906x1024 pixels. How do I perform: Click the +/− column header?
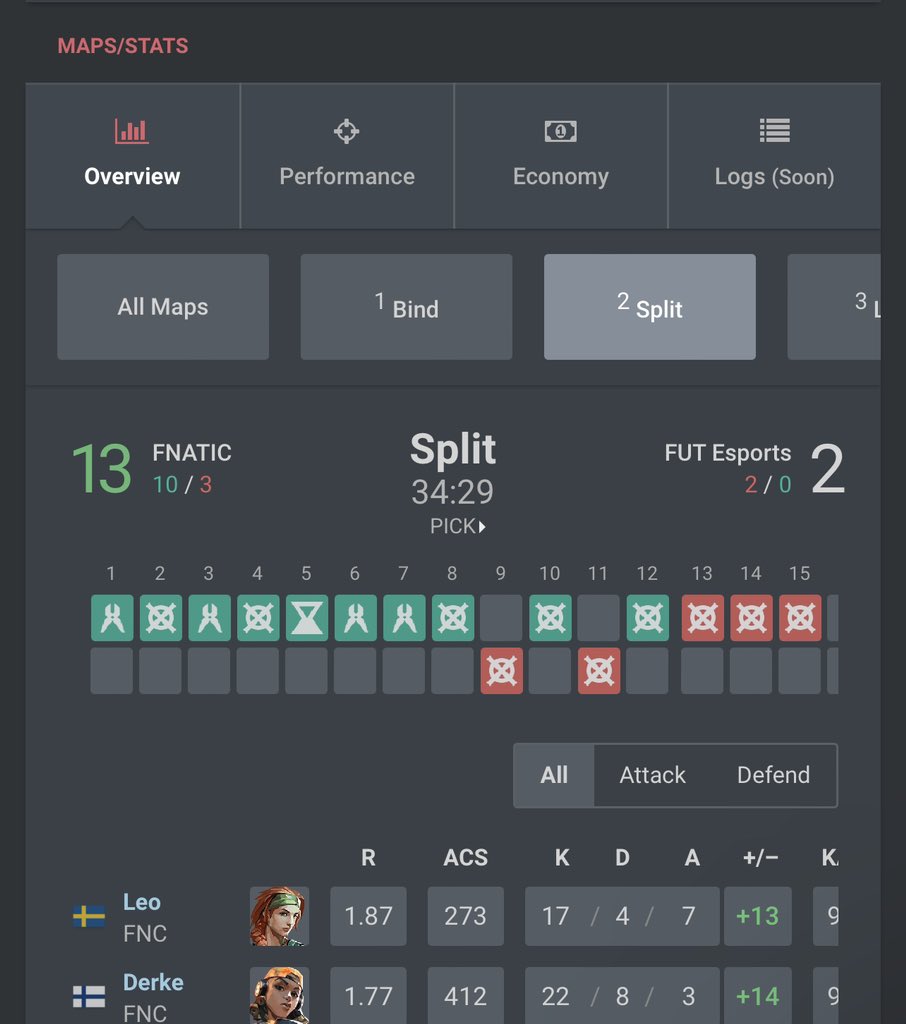760,857
